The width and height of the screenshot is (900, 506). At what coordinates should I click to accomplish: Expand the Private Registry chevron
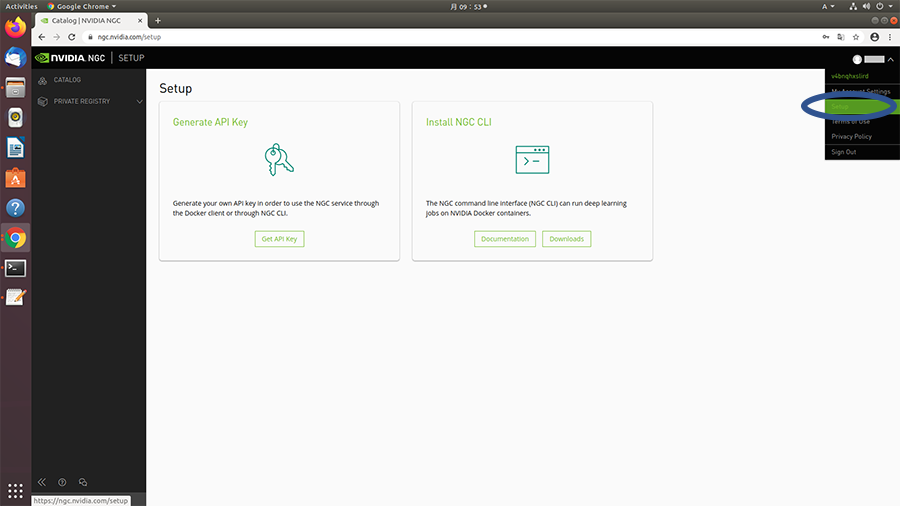click(139, 102)
